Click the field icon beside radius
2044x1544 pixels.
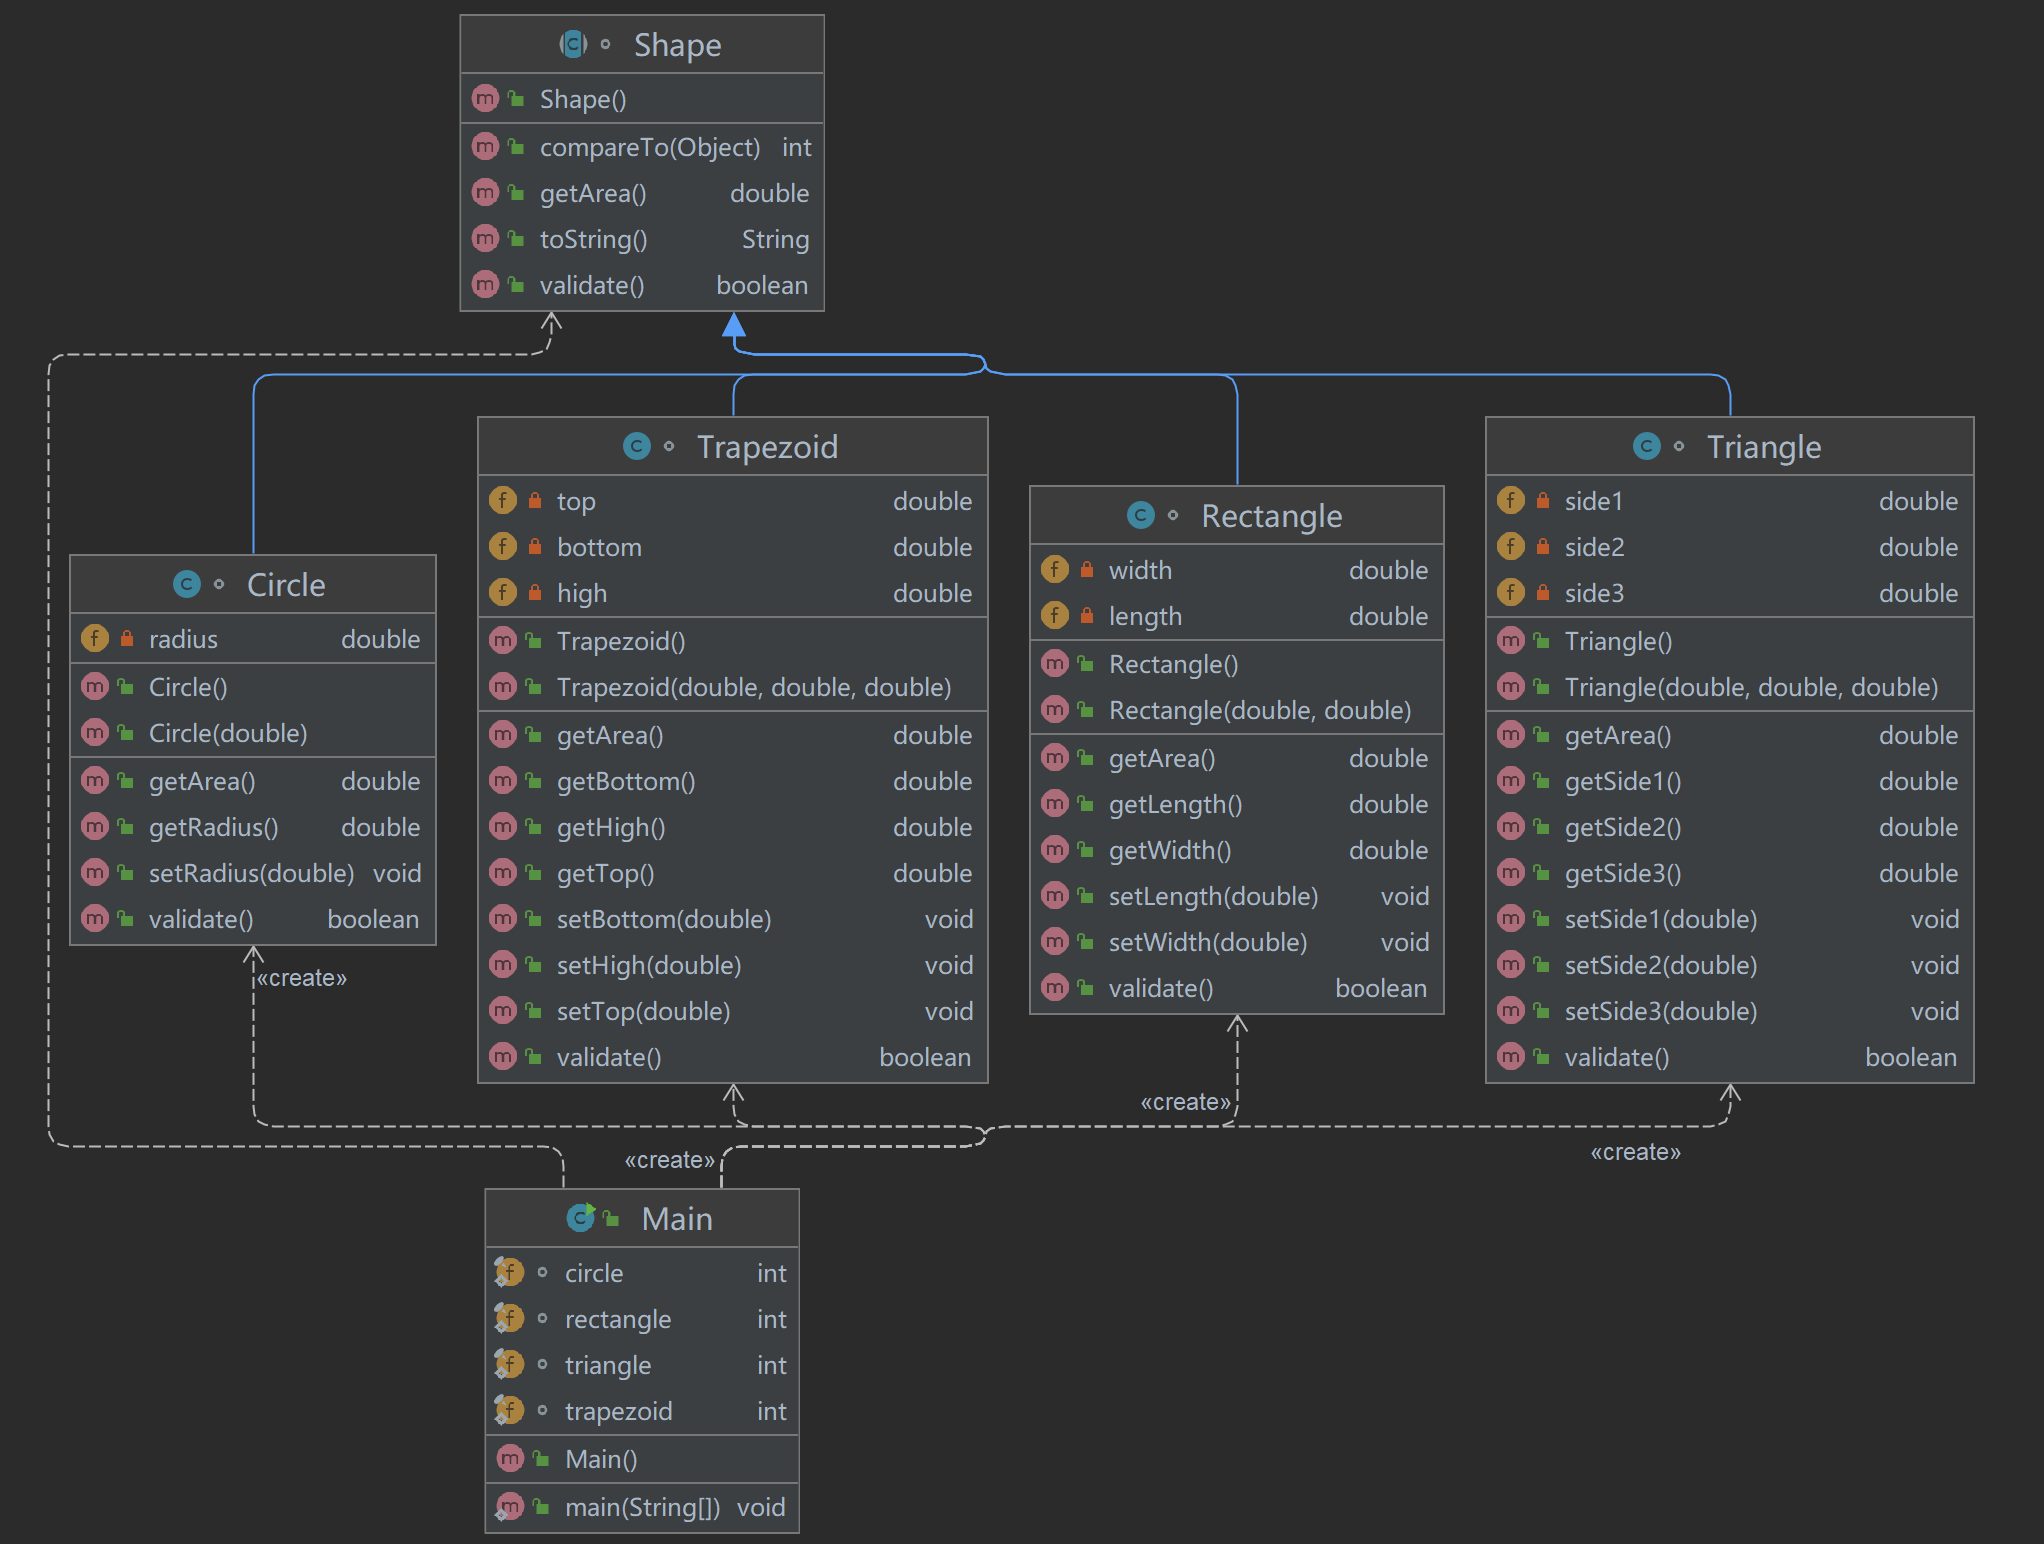tap(95, 638)
